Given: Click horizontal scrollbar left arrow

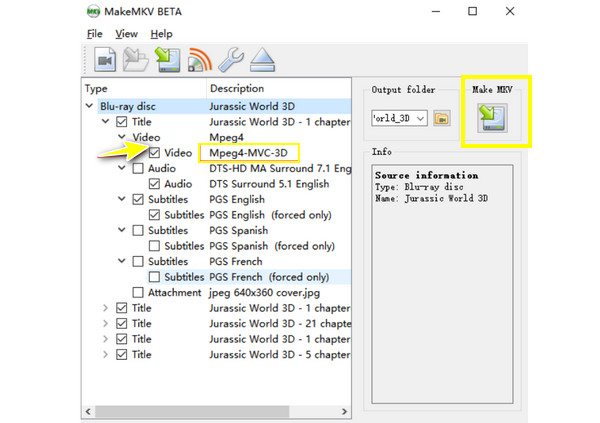Looking at the screenshot, I should coord(88,412).
